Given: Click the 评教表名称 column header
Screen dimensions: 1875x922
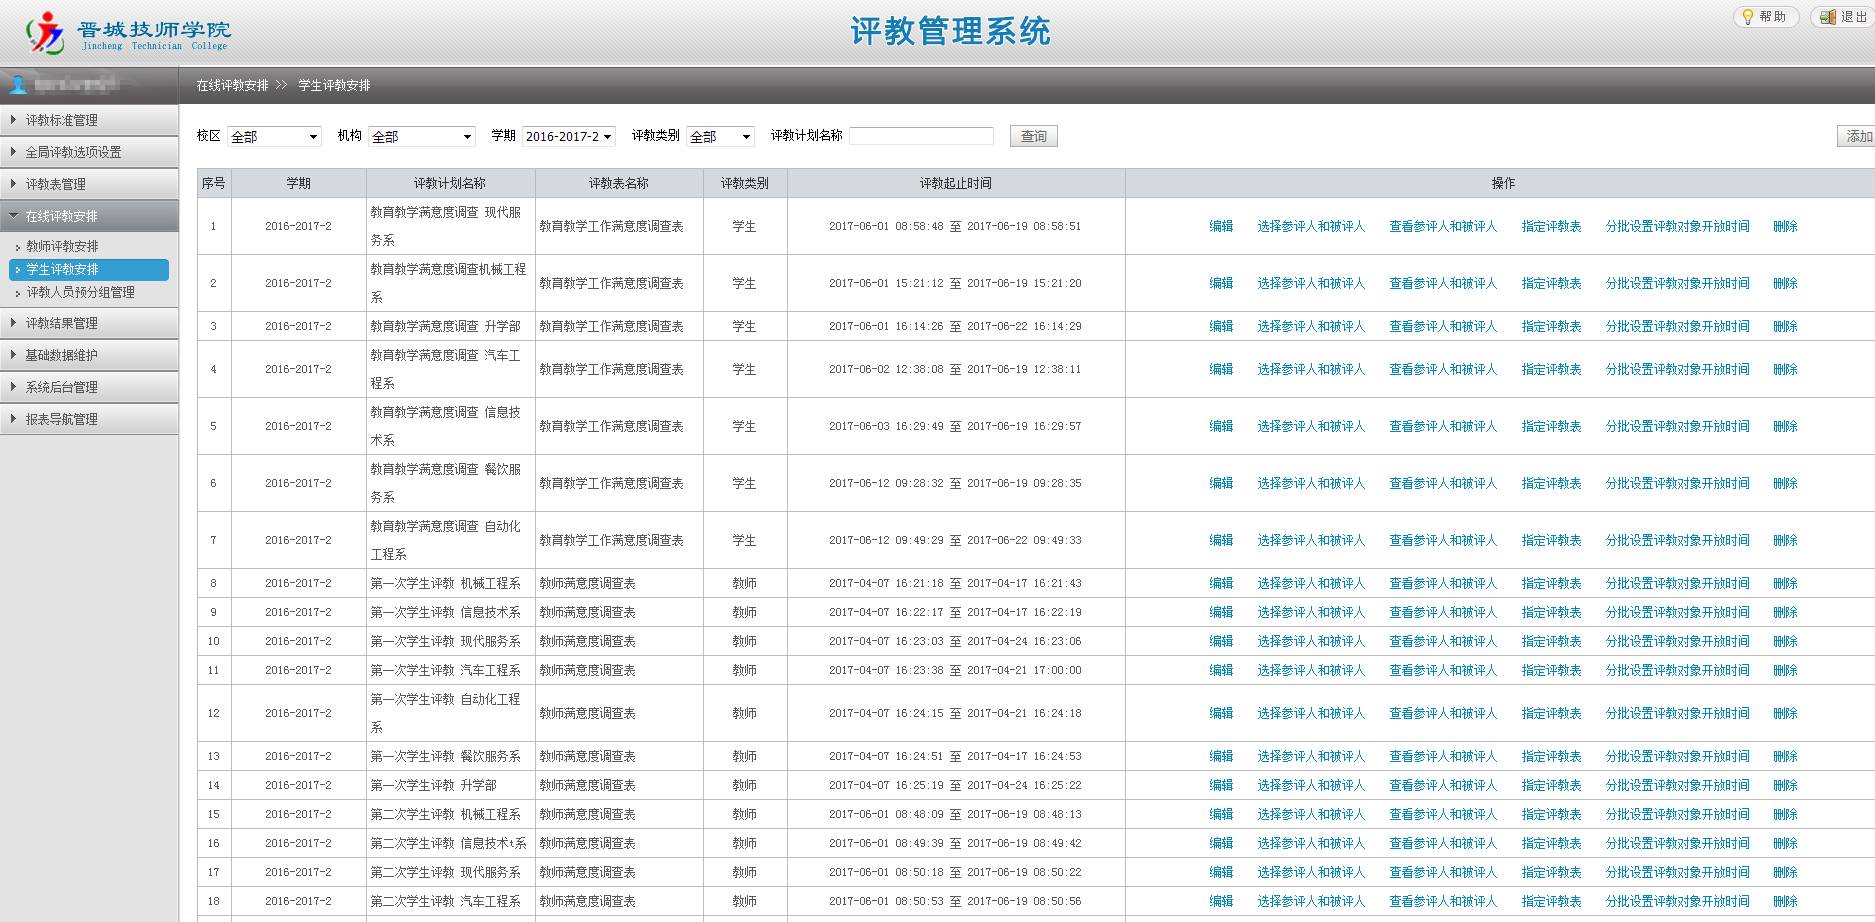Looking at the screenshot, I should [x=618, y=183].
